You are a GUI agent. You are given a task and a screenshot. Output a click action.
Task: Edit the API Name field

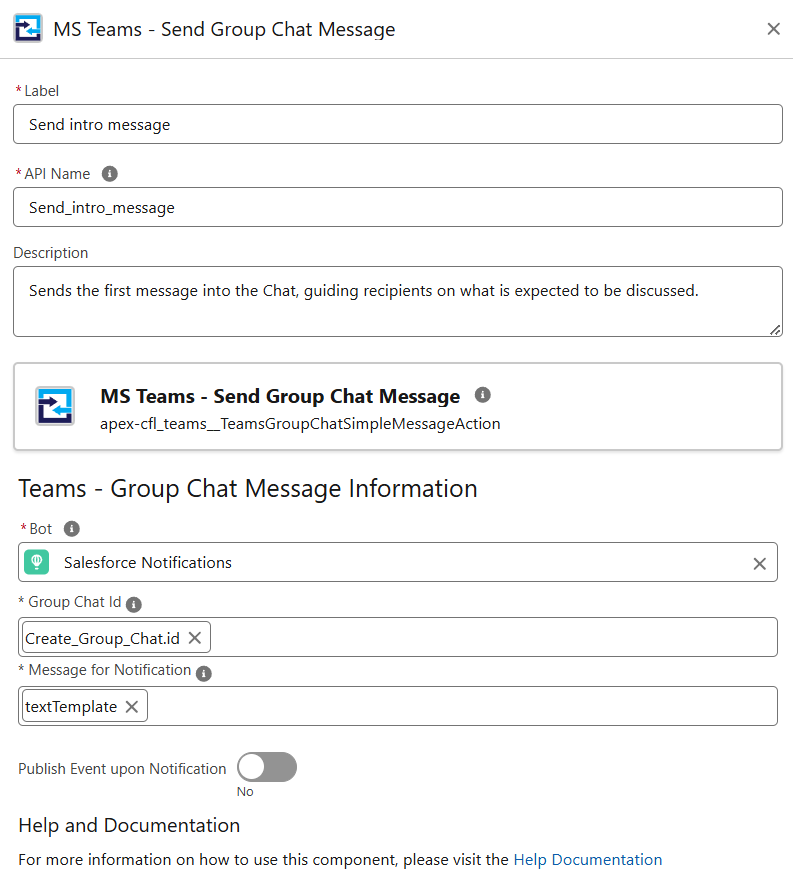tap(398, 207)
